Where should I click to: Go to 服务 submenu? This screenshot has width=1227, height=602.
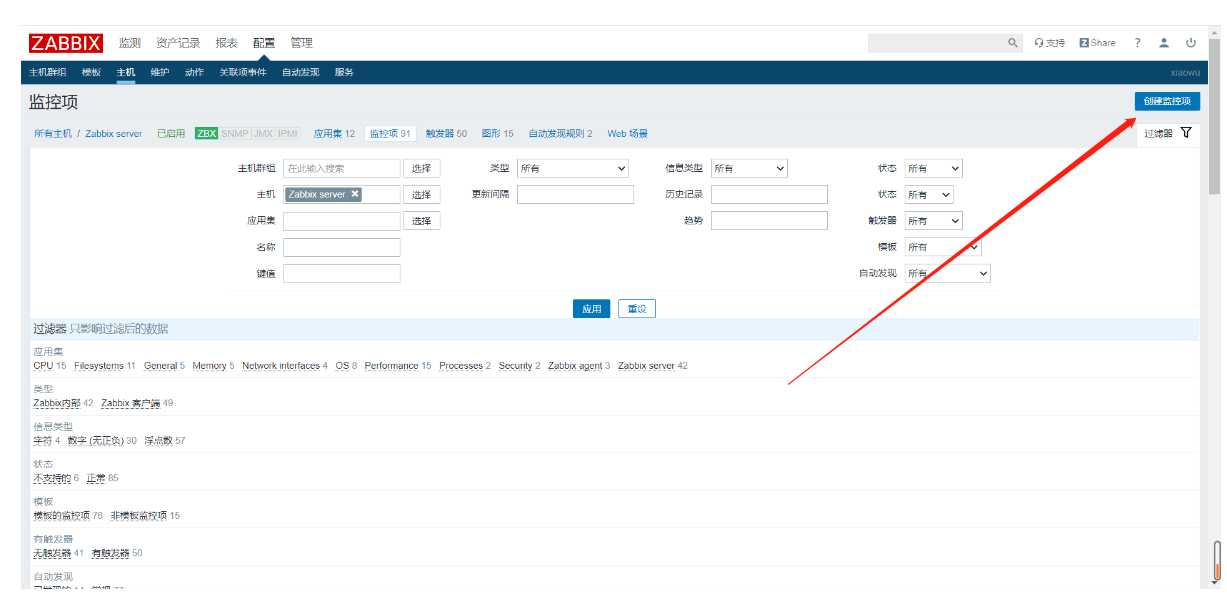tap(344, 72)
